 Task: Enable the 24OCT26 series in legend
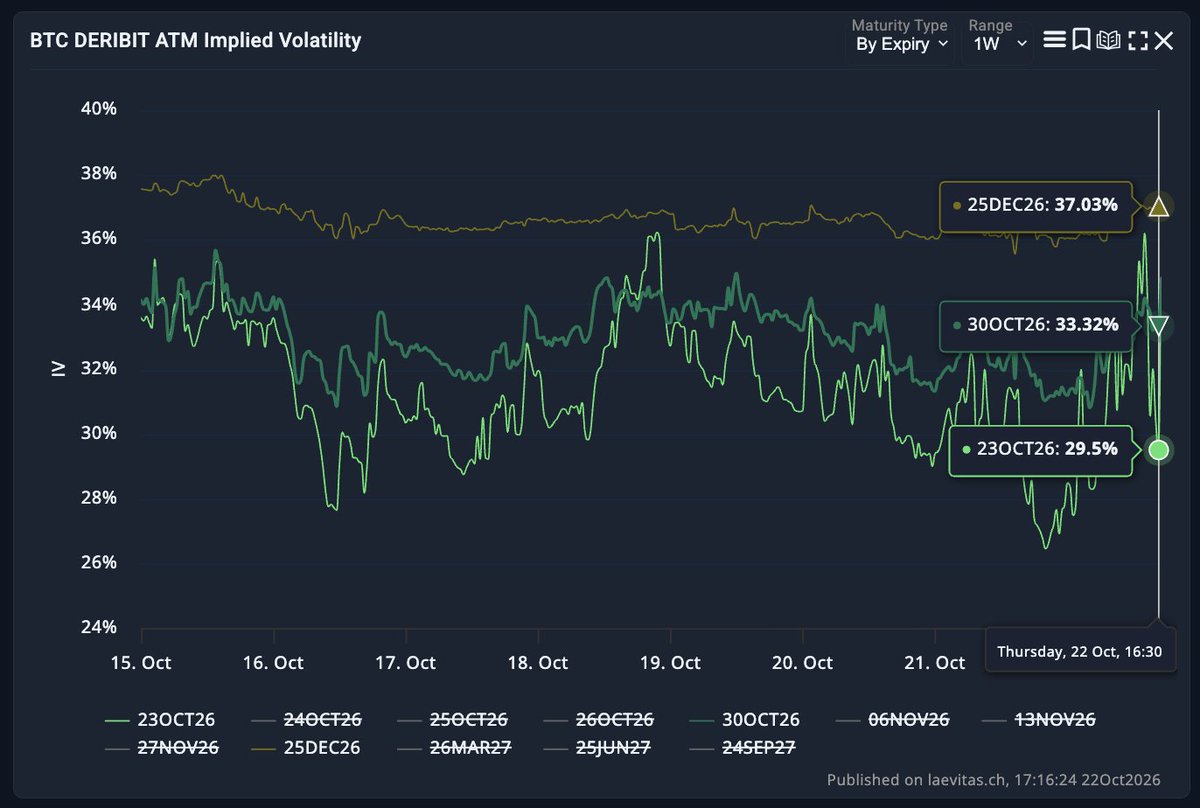305,719
